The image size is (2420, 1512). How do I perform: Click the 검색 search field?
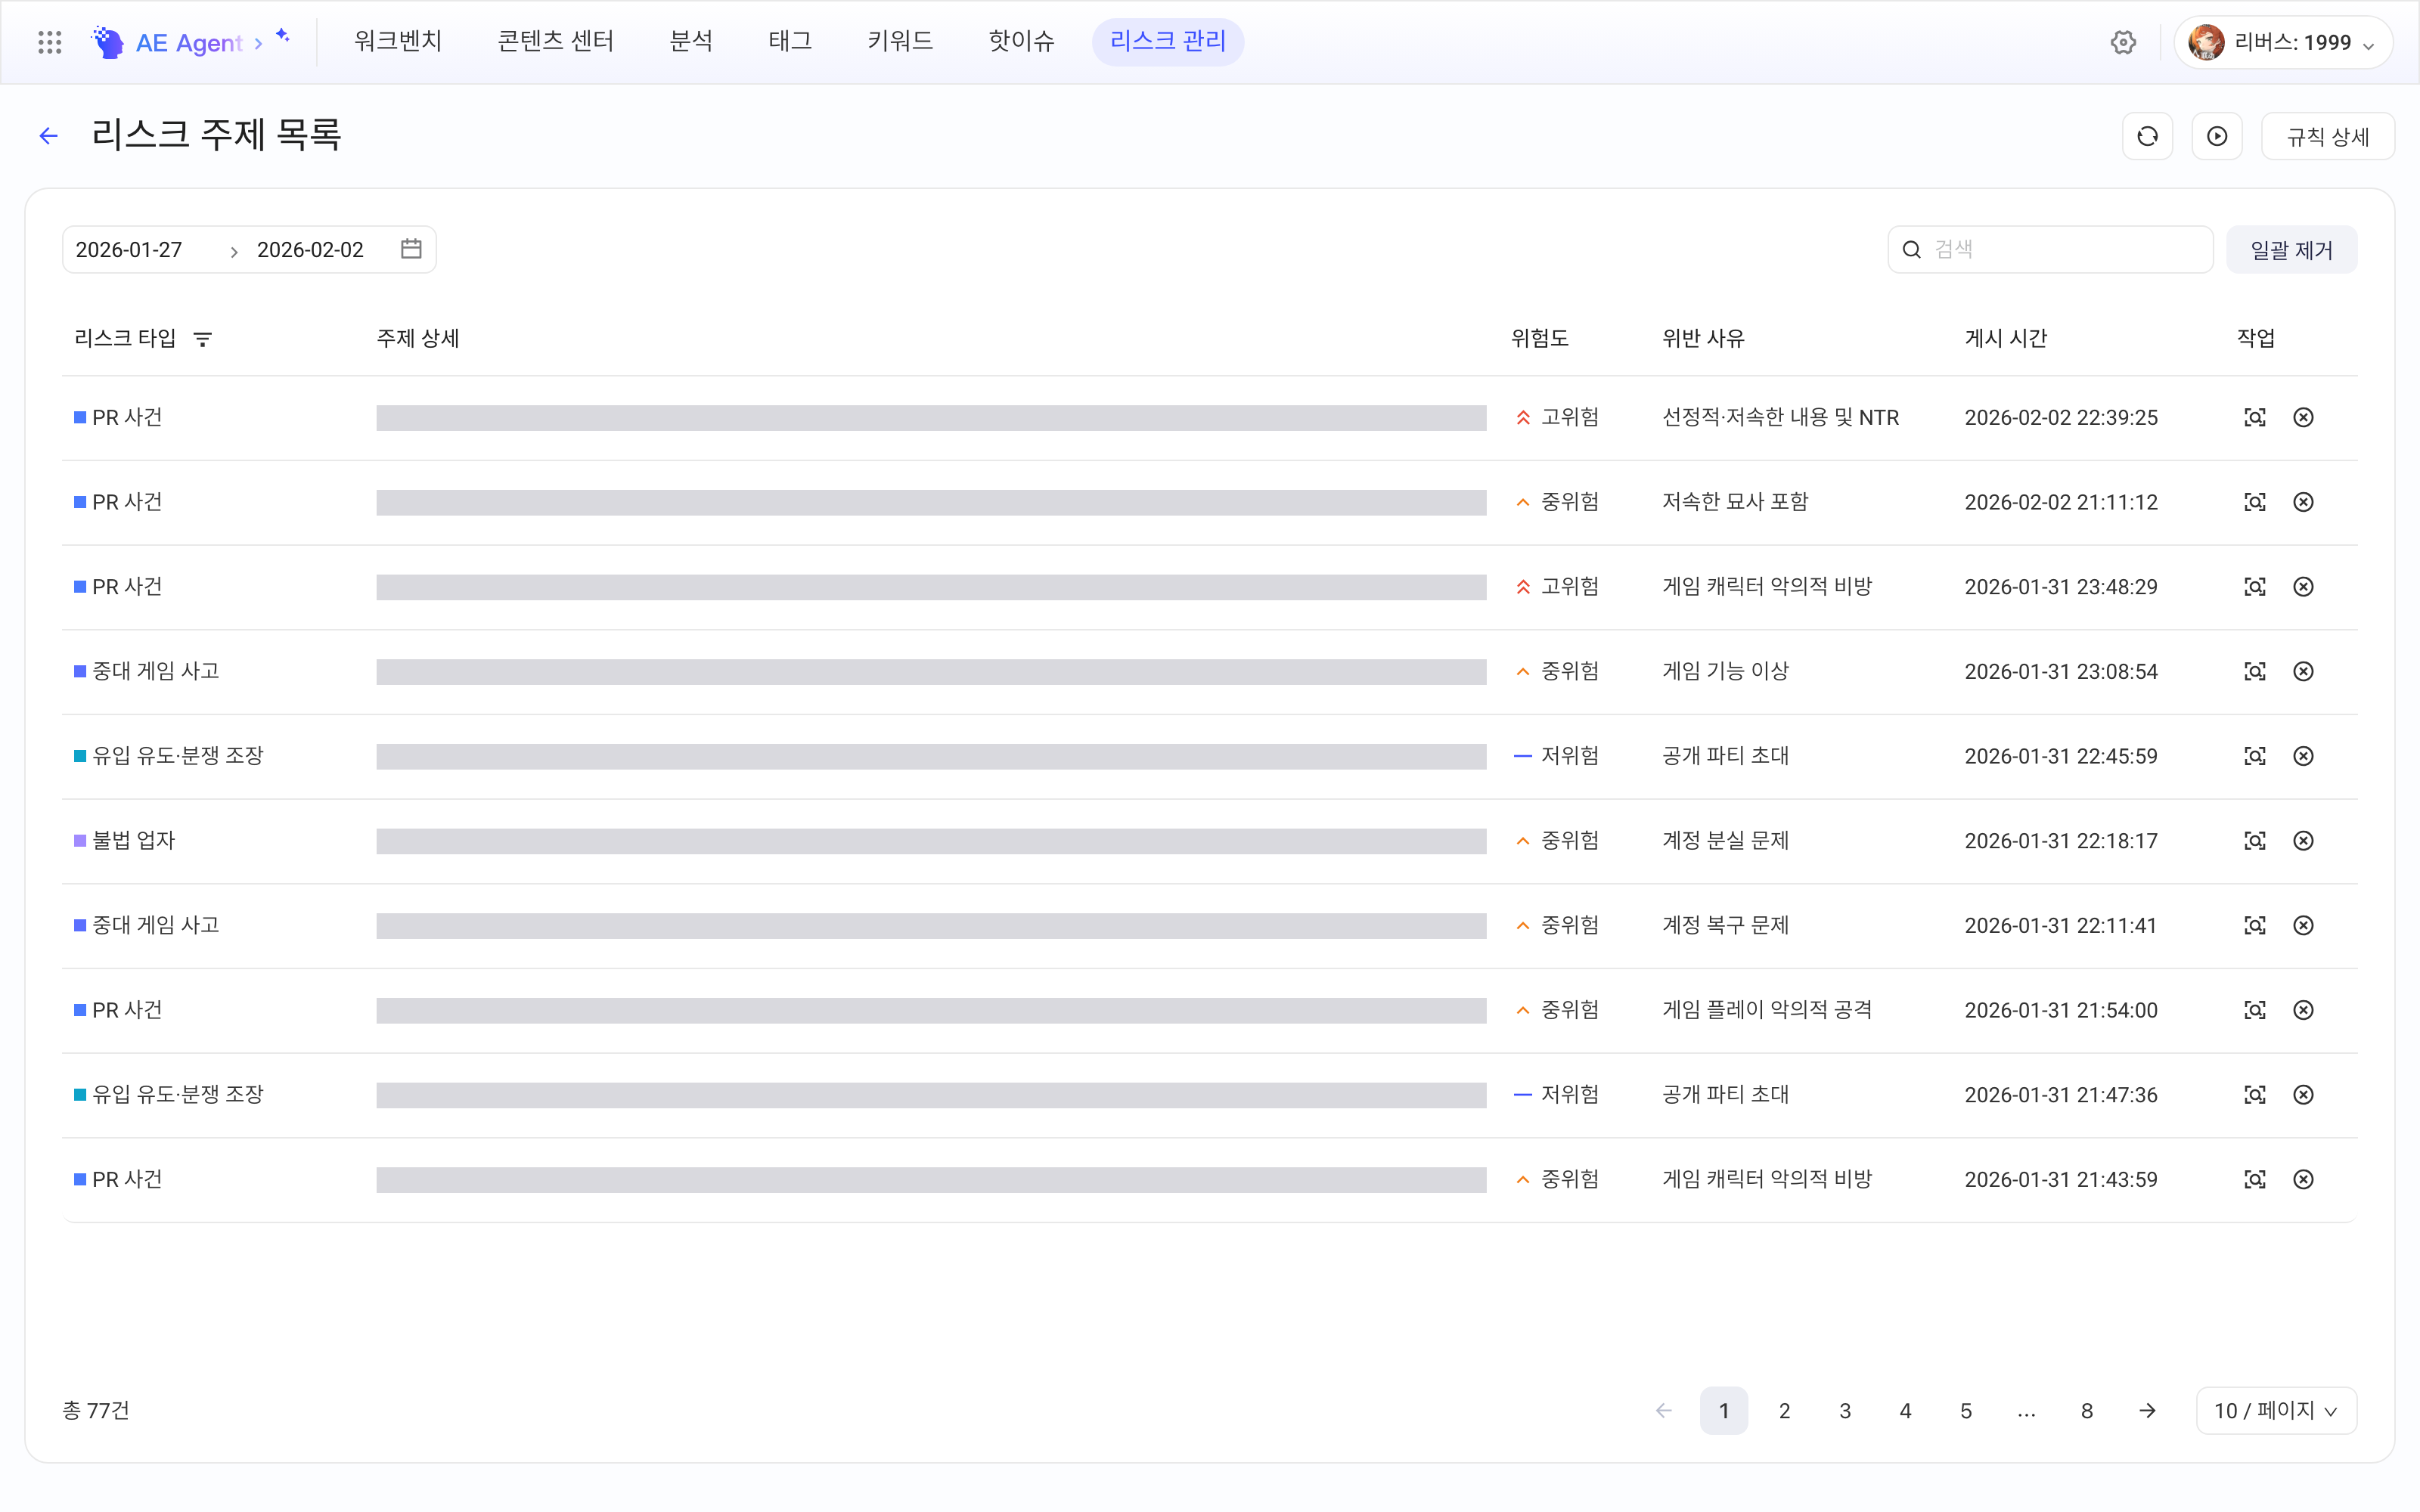pos(2050,249)
